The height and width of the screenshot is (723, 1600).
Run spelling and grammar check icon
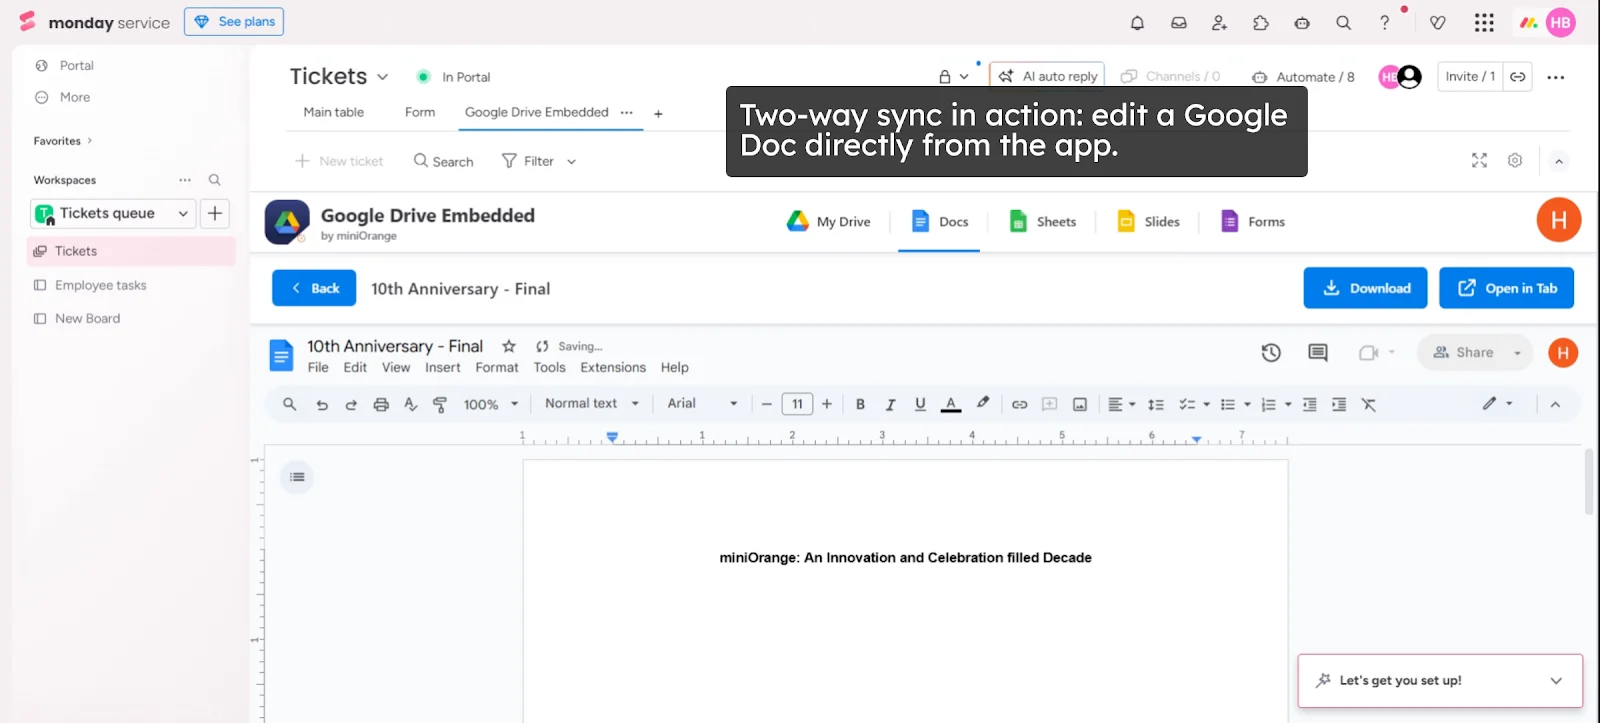click(410, 405)
